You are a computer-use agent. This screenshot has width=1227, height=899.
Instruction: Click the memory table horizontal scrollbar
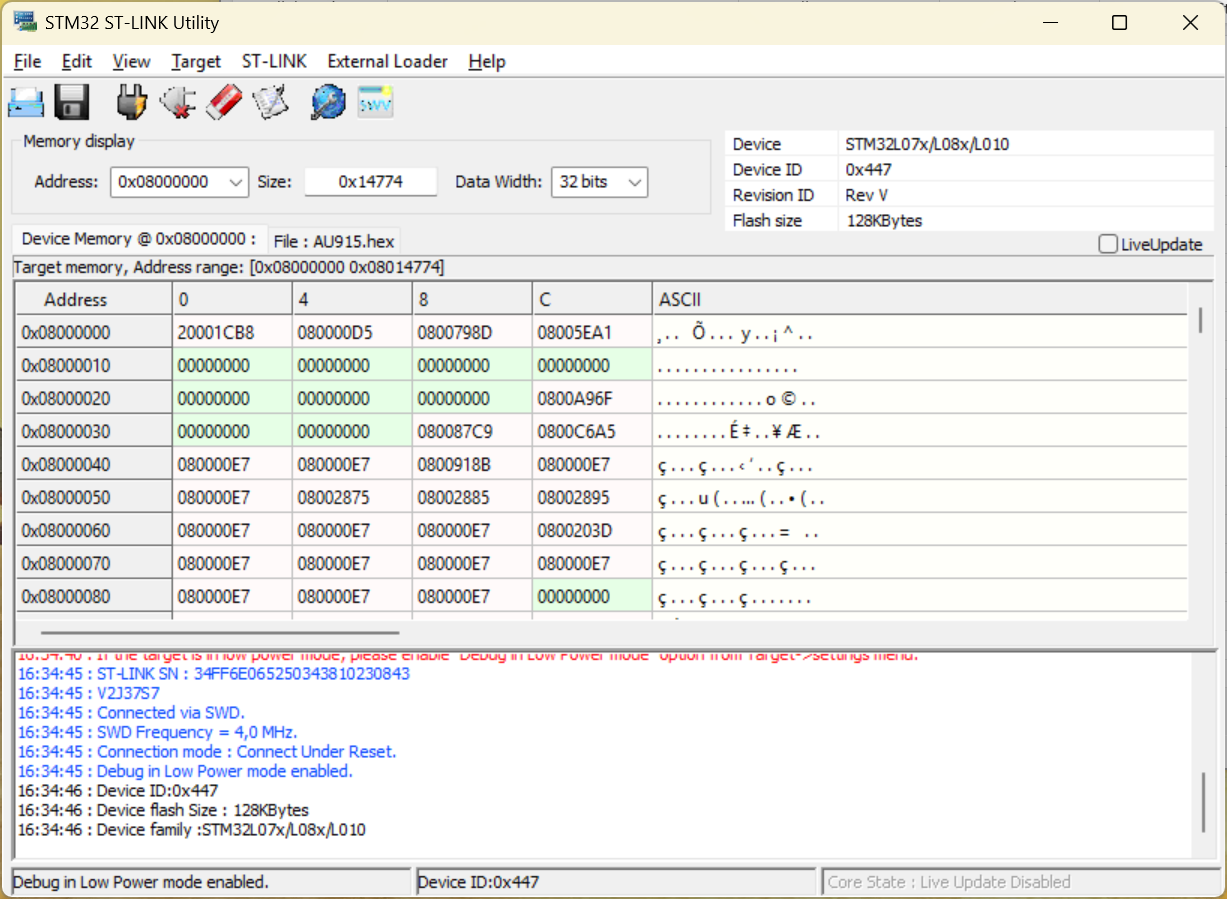pos(220,632)
